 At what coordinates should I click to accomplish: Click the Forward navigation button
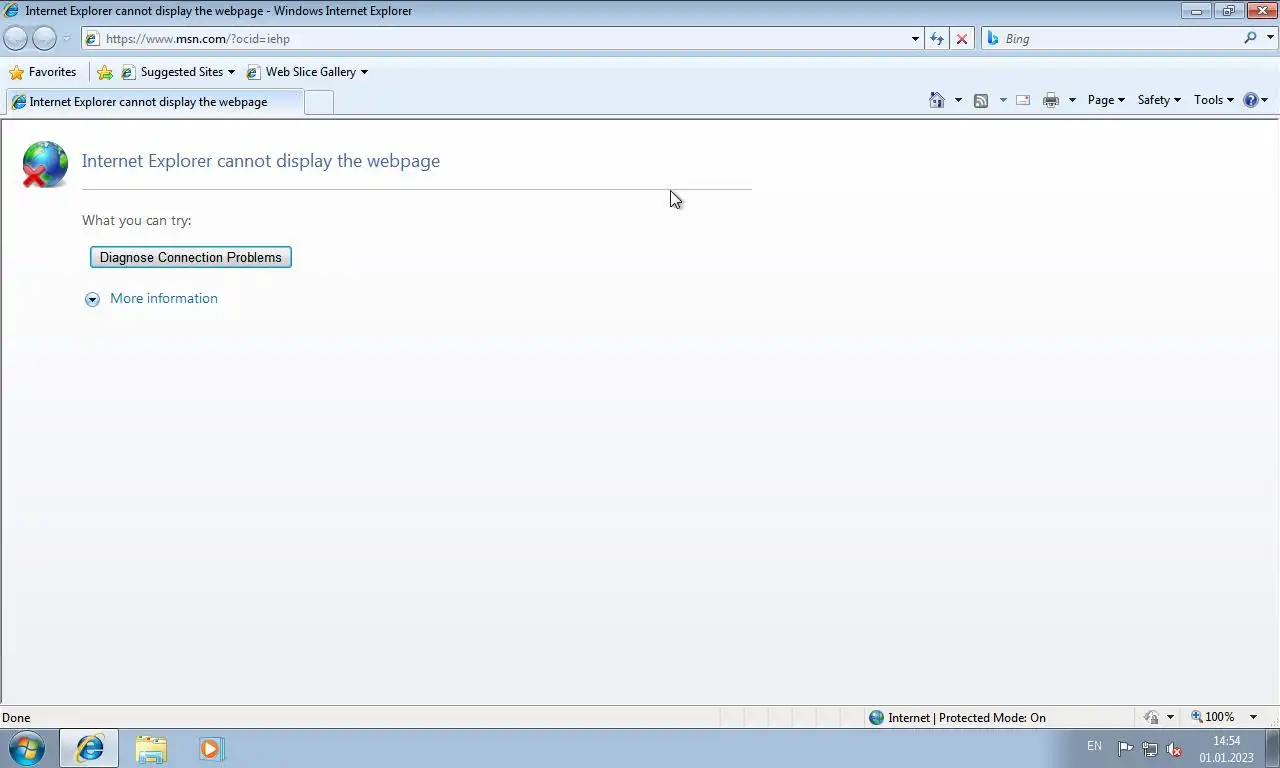pyautogui.click(x=44, y=39)
